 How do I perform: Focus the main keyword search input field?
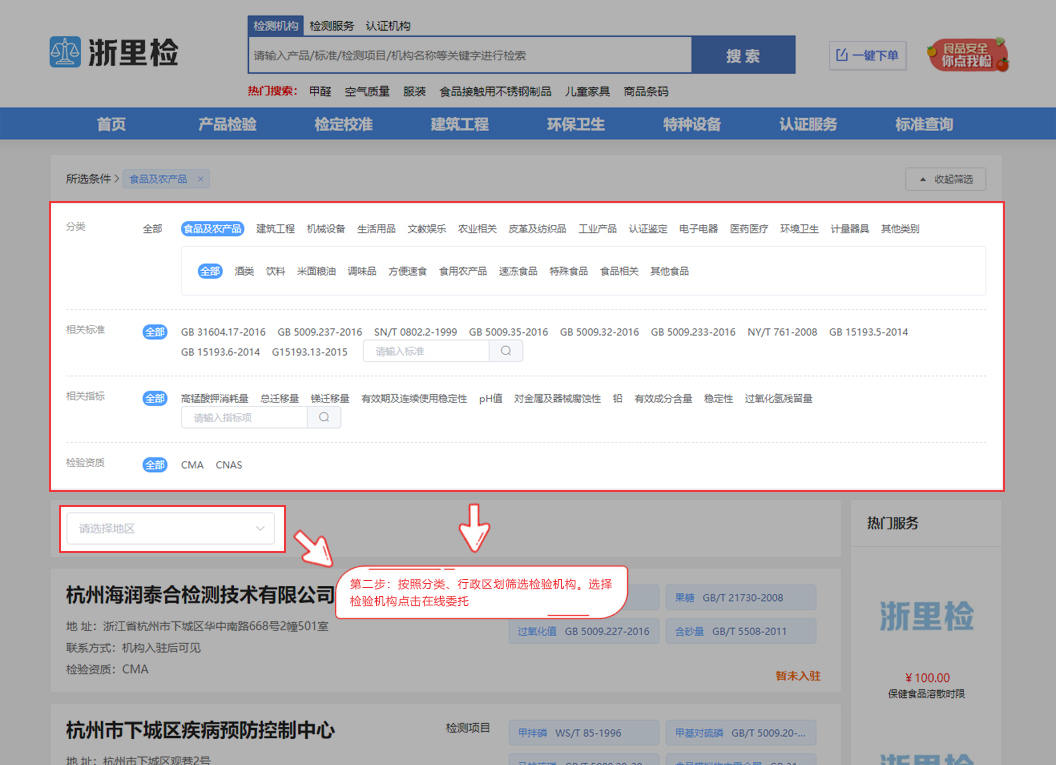tap(470, 55)
